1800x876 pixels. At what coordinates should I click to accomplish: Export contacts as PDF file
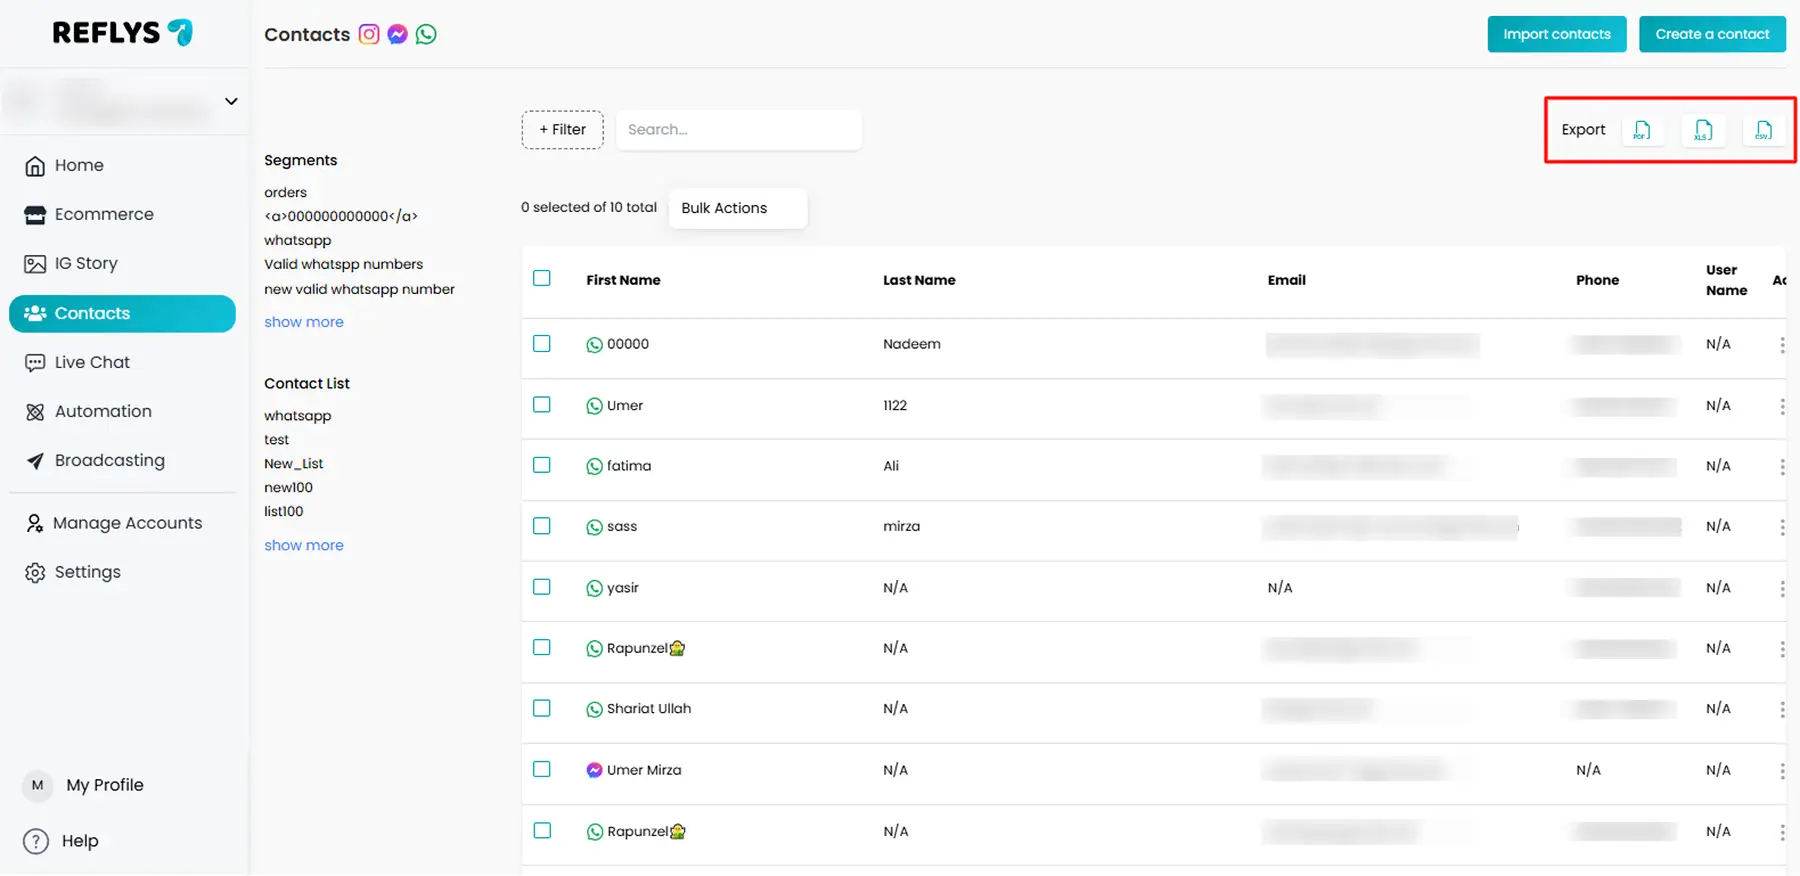coord(1642,130)
